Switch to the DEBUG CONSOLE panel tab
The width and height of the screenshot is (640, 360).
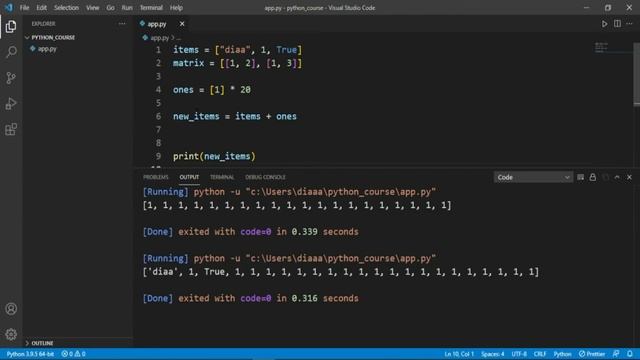(265, 177)
